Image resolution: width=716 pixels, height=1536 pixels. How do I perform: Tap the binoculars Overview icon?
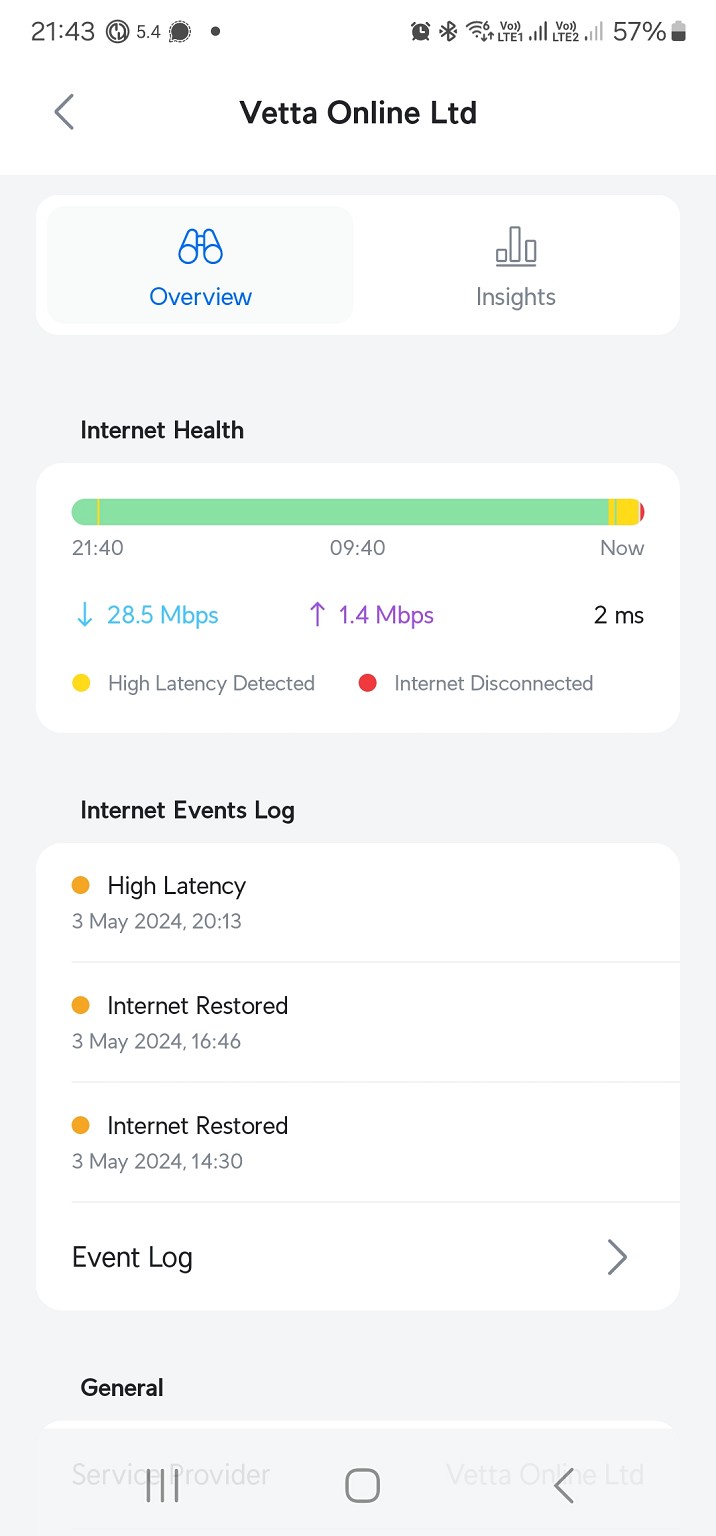(x=200, y=246)
